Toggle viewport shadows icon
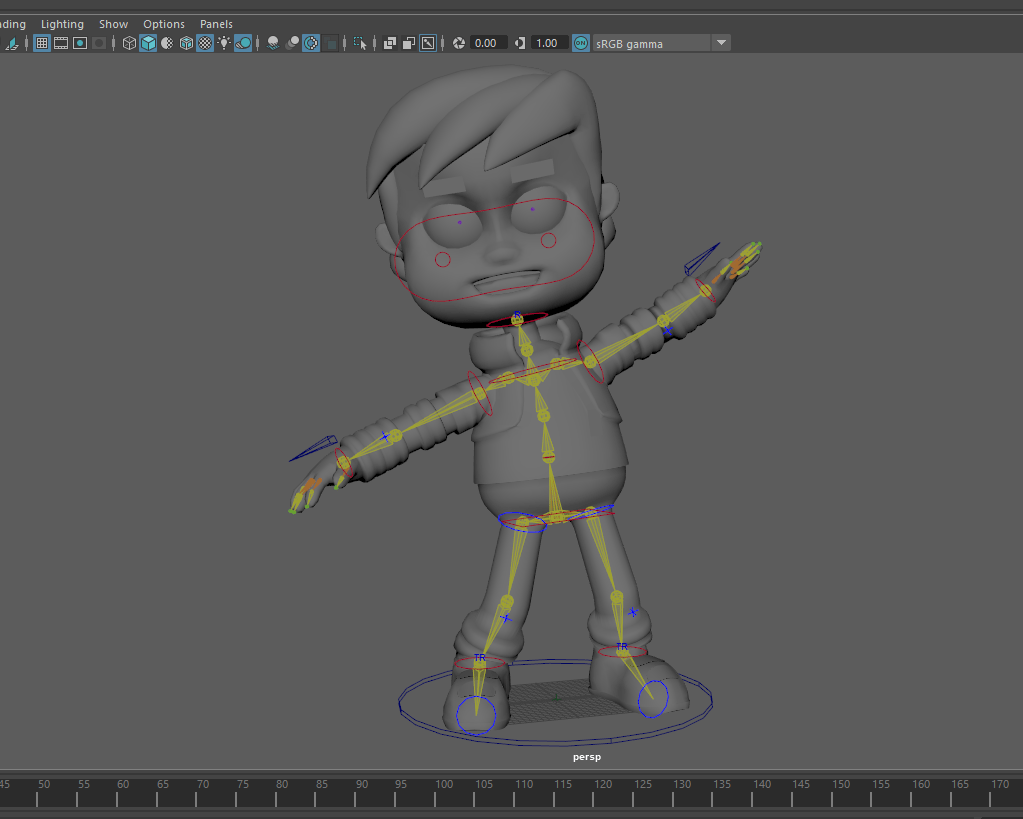Viewport: 1023px width, 819px height. pyautogui.click(x=243, y=43)
